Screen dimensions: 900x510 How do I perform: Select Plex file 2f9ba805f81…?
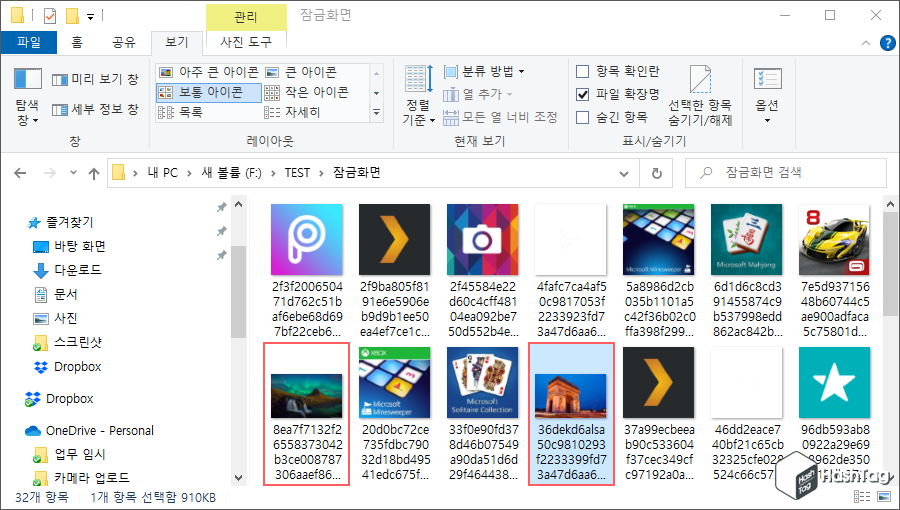pos(395,271)
